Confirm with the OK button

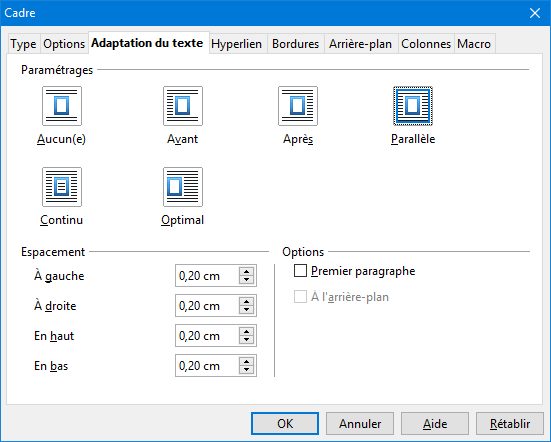pos(285,423)
